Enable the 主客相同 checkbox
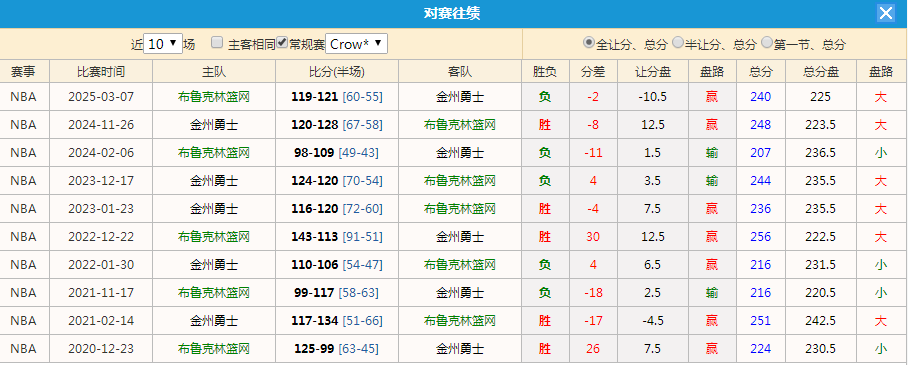The height and width of the screenshot is (365, 908). [217, 42]
